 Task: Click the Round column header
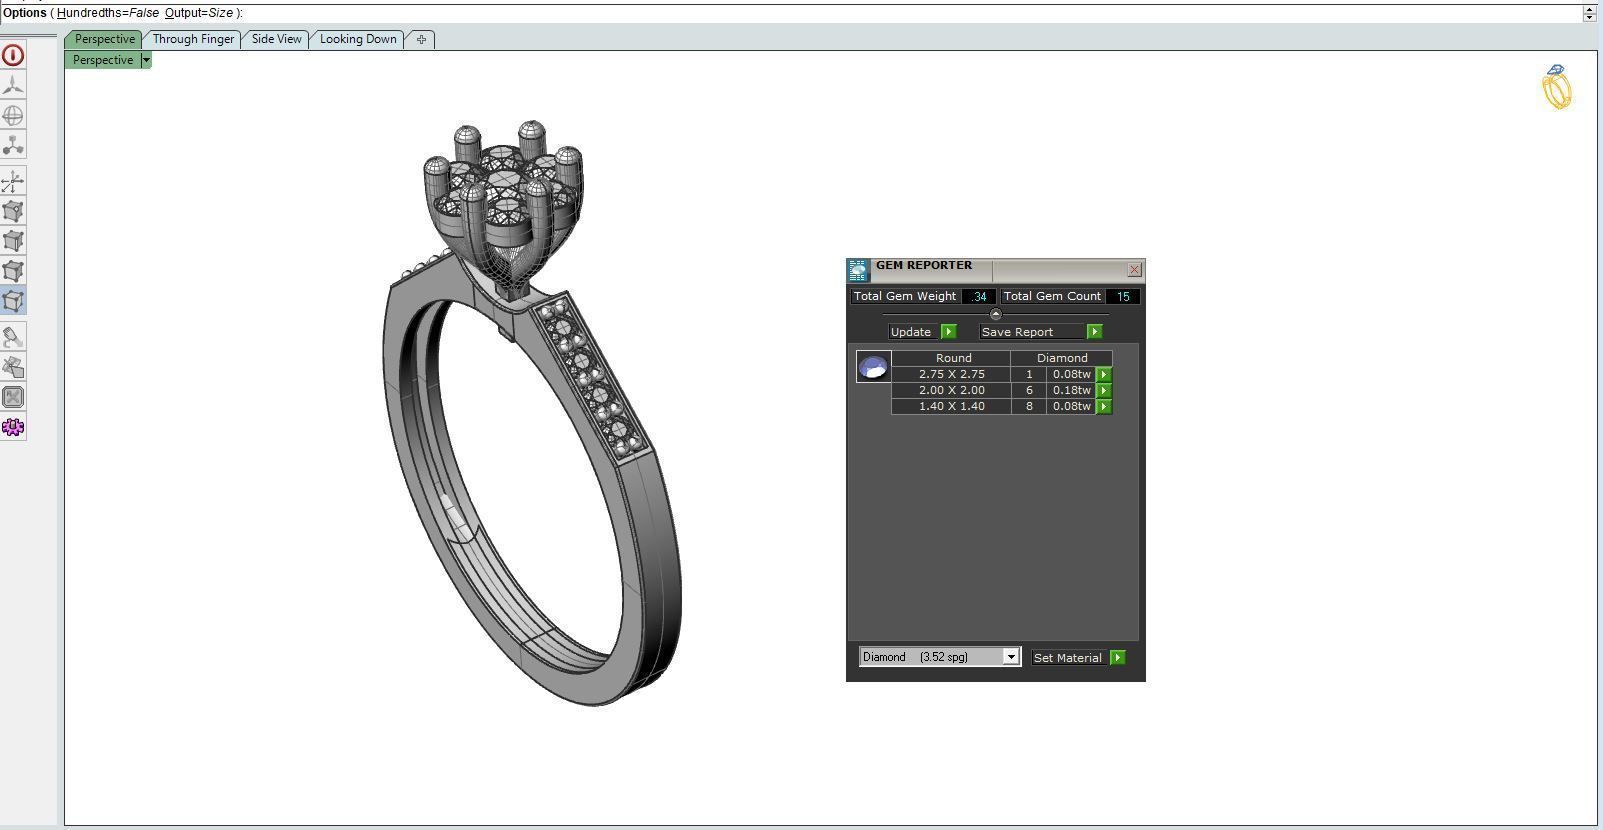pyautogui.click(x=953, y=358)
